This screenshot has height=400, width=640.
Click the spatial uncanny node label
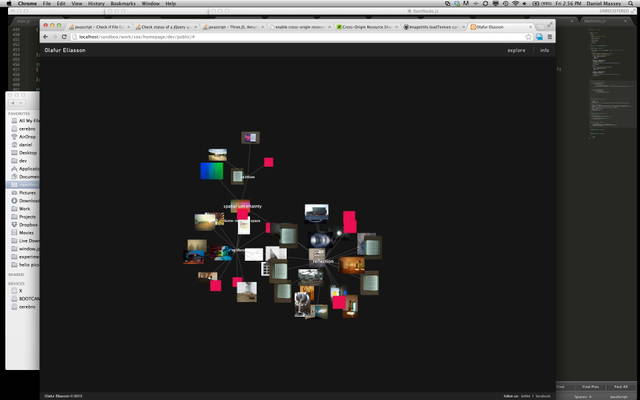coord(242,207)
